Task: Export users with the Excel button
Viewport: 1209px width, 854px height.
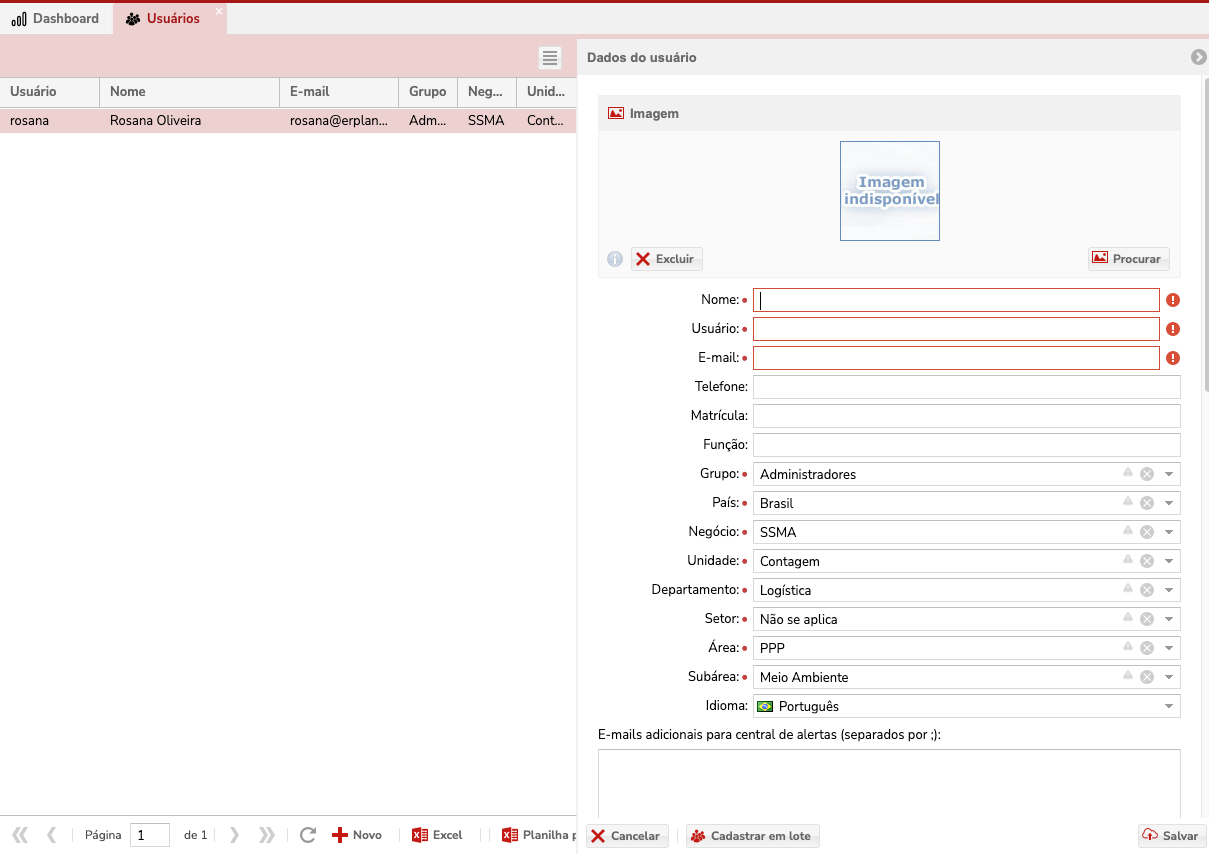Action: tap(437, 835)
